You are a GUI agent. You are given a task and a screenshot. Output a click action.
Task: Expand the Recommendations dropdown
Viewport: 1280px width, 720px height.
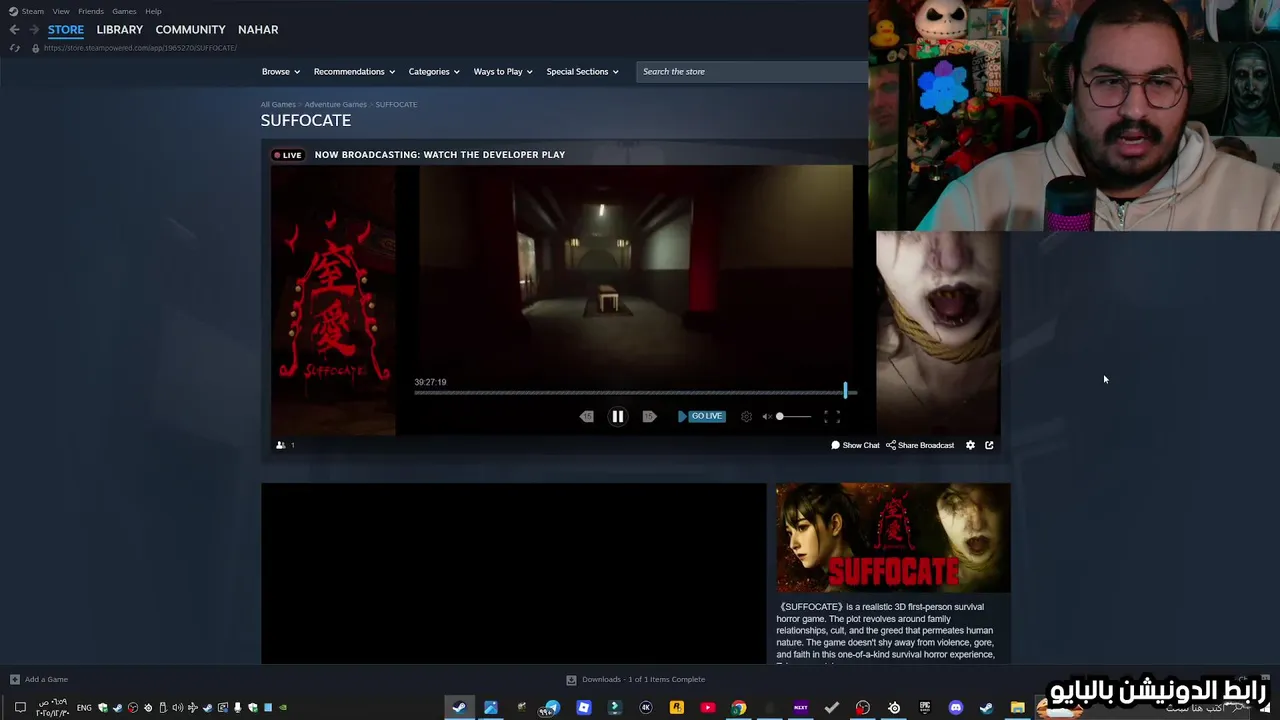coord(354,71)
